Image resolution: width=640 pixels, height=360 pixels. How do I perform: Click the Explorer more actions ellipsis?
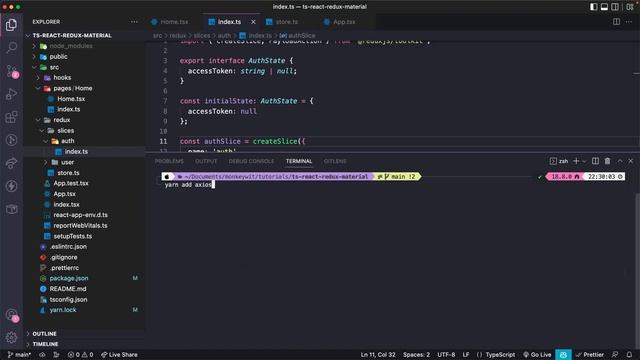(134, 22)
